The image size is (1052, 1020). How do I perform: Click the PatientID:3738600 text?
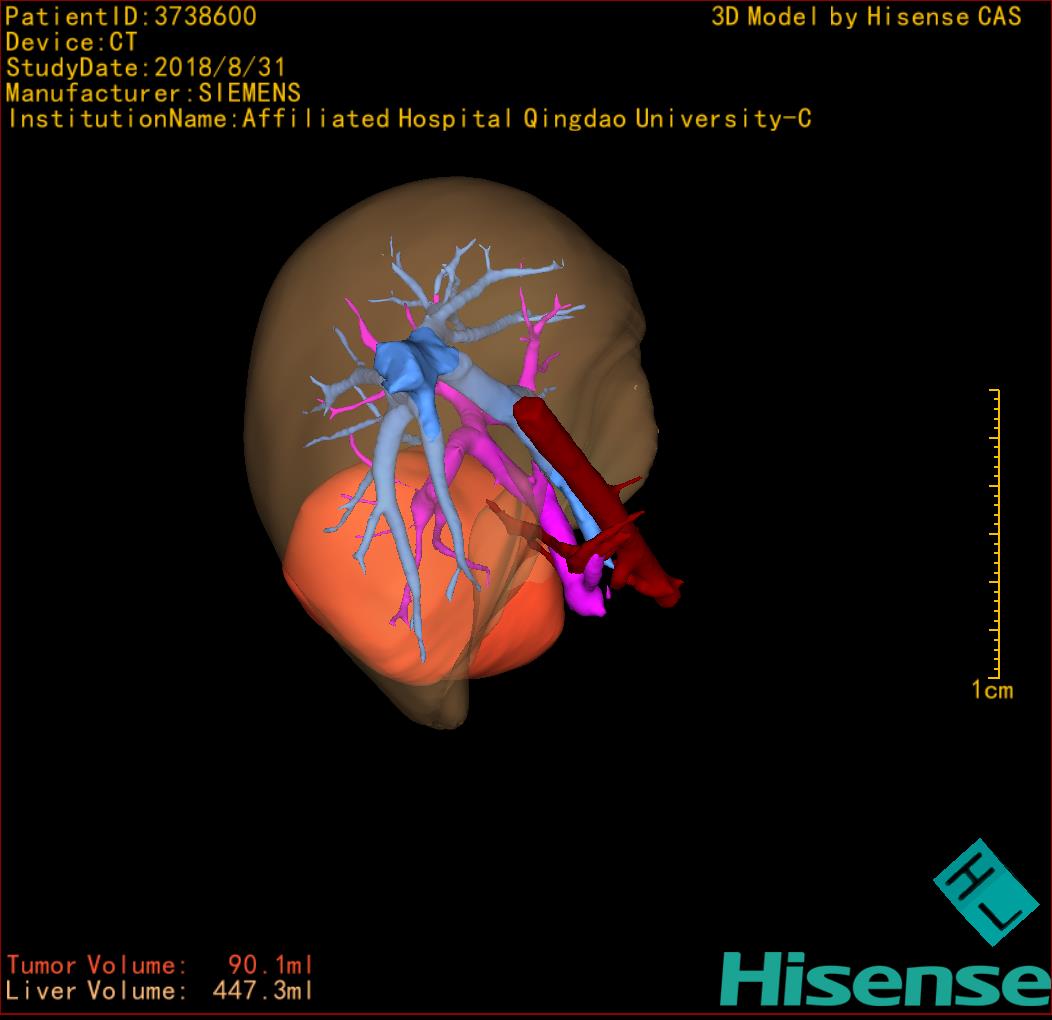[131, 17]
